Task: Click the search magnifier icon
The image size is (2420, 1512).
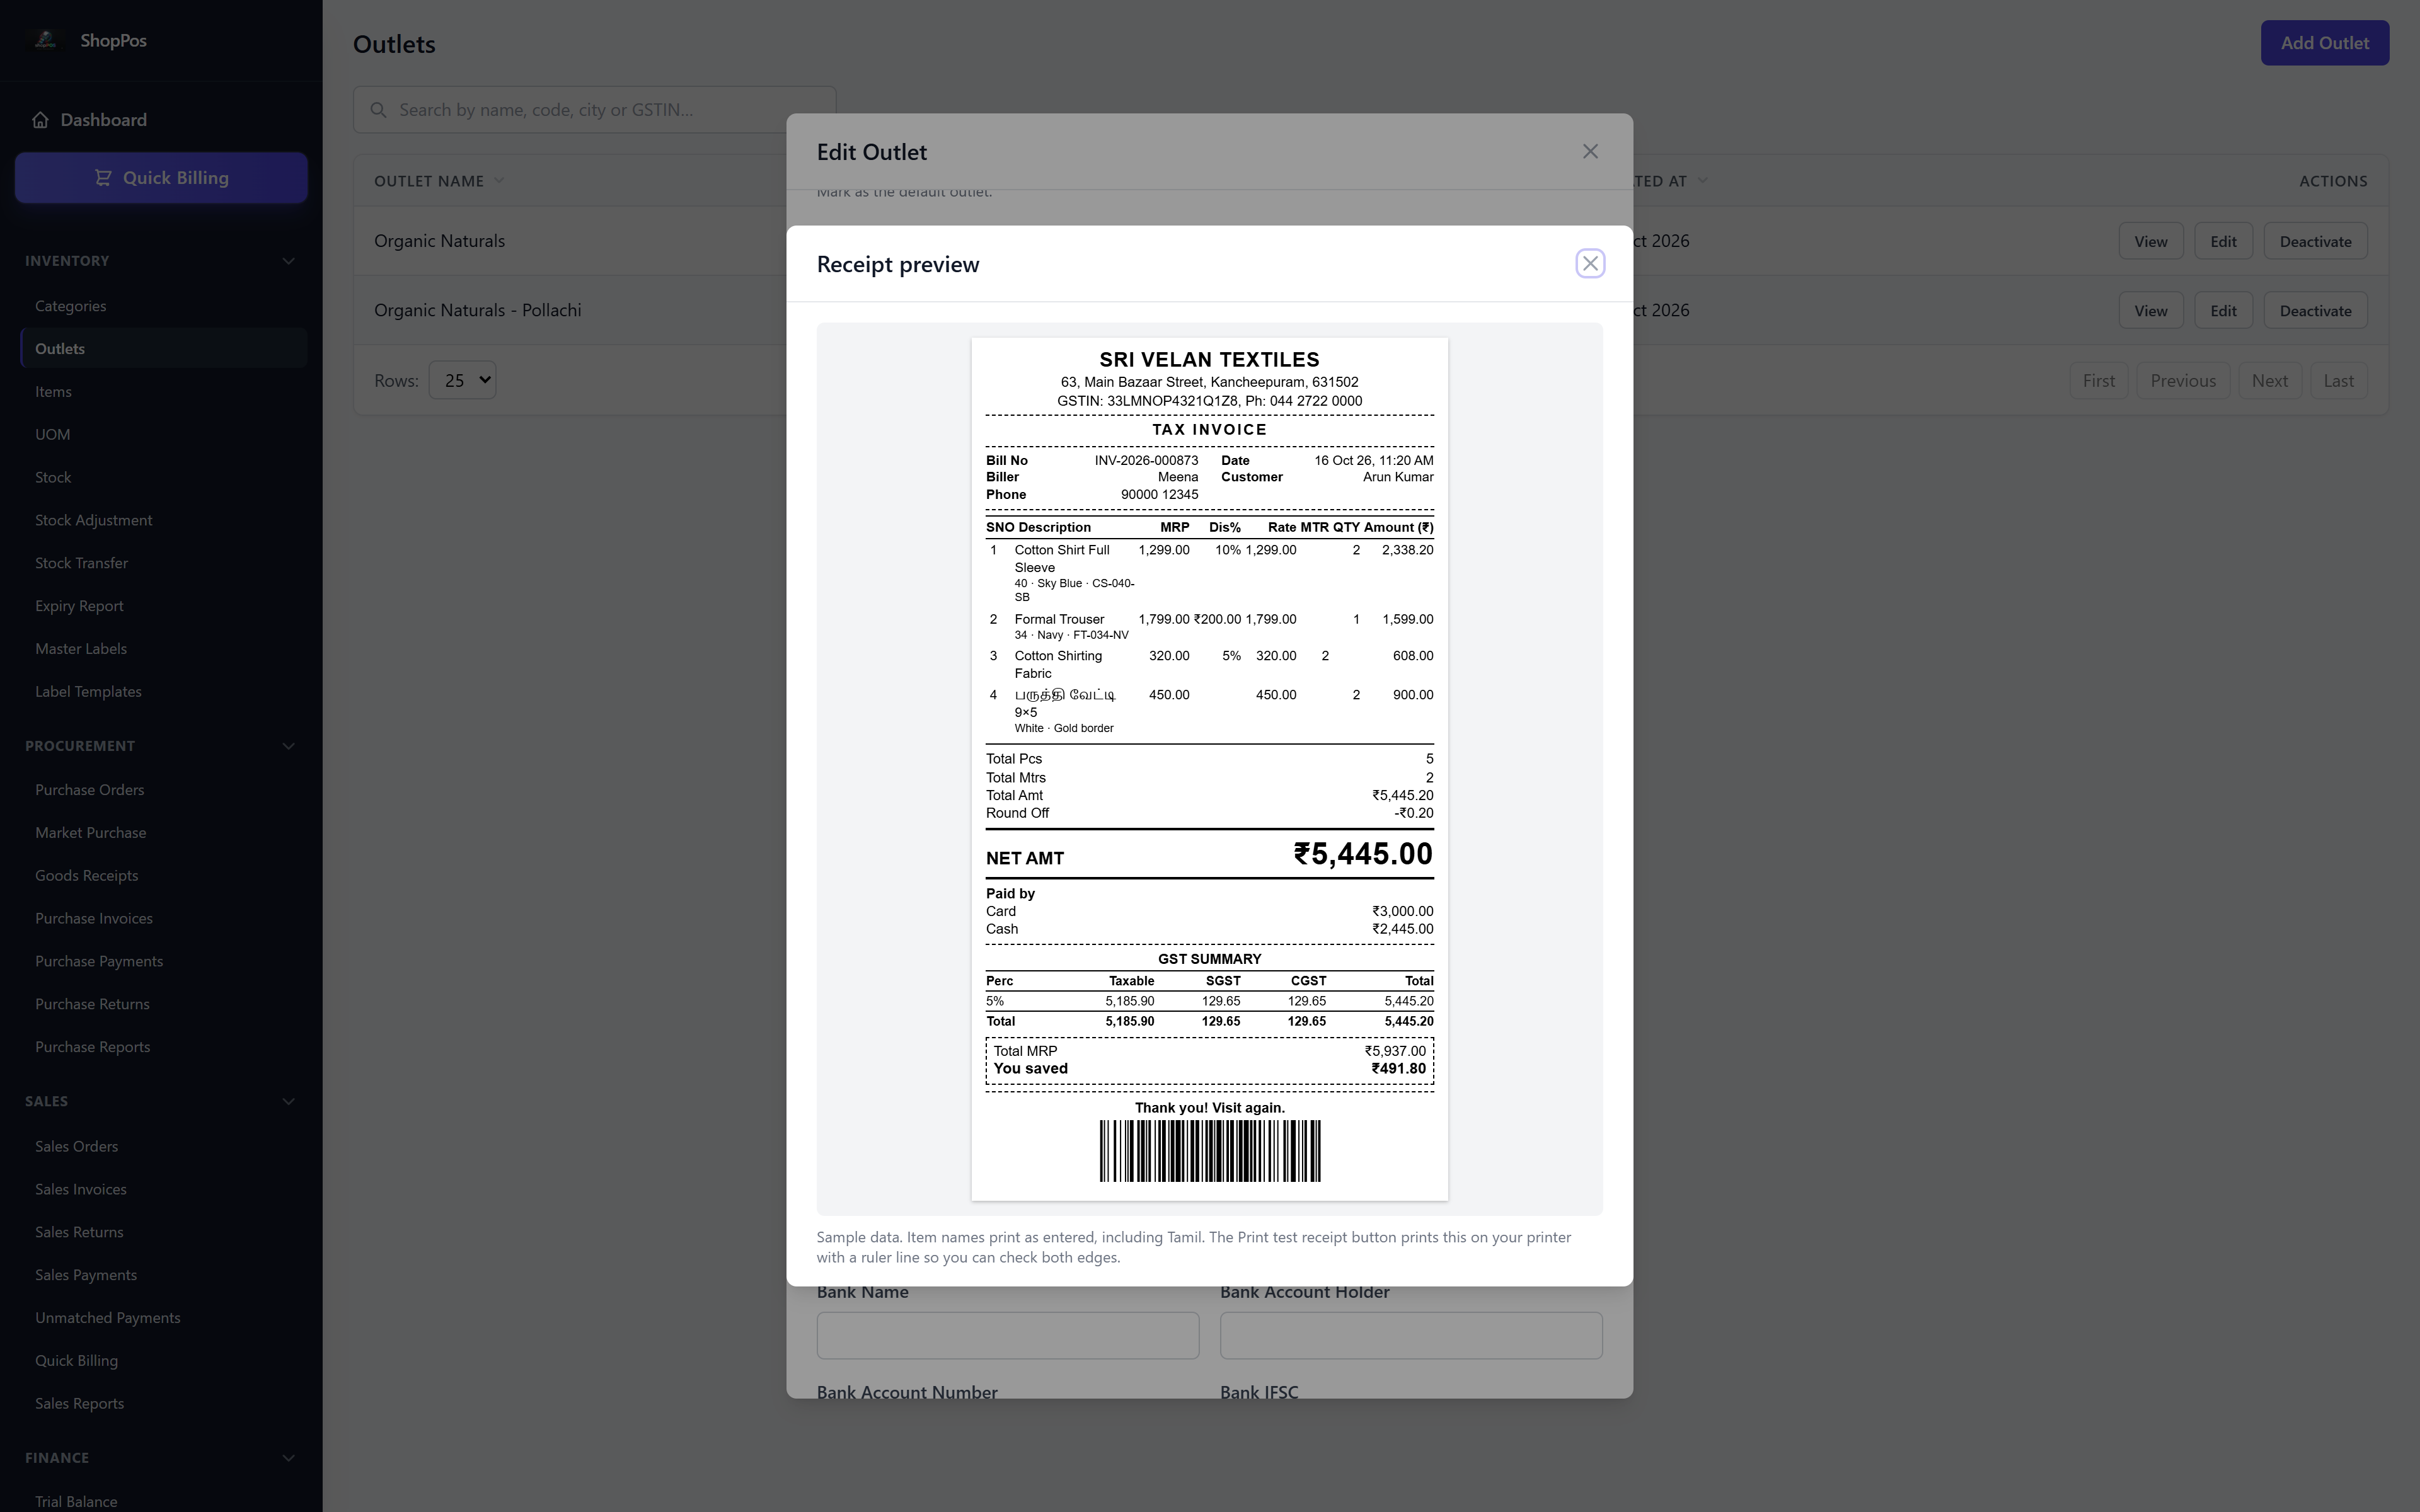Action: tap(378, 110)
